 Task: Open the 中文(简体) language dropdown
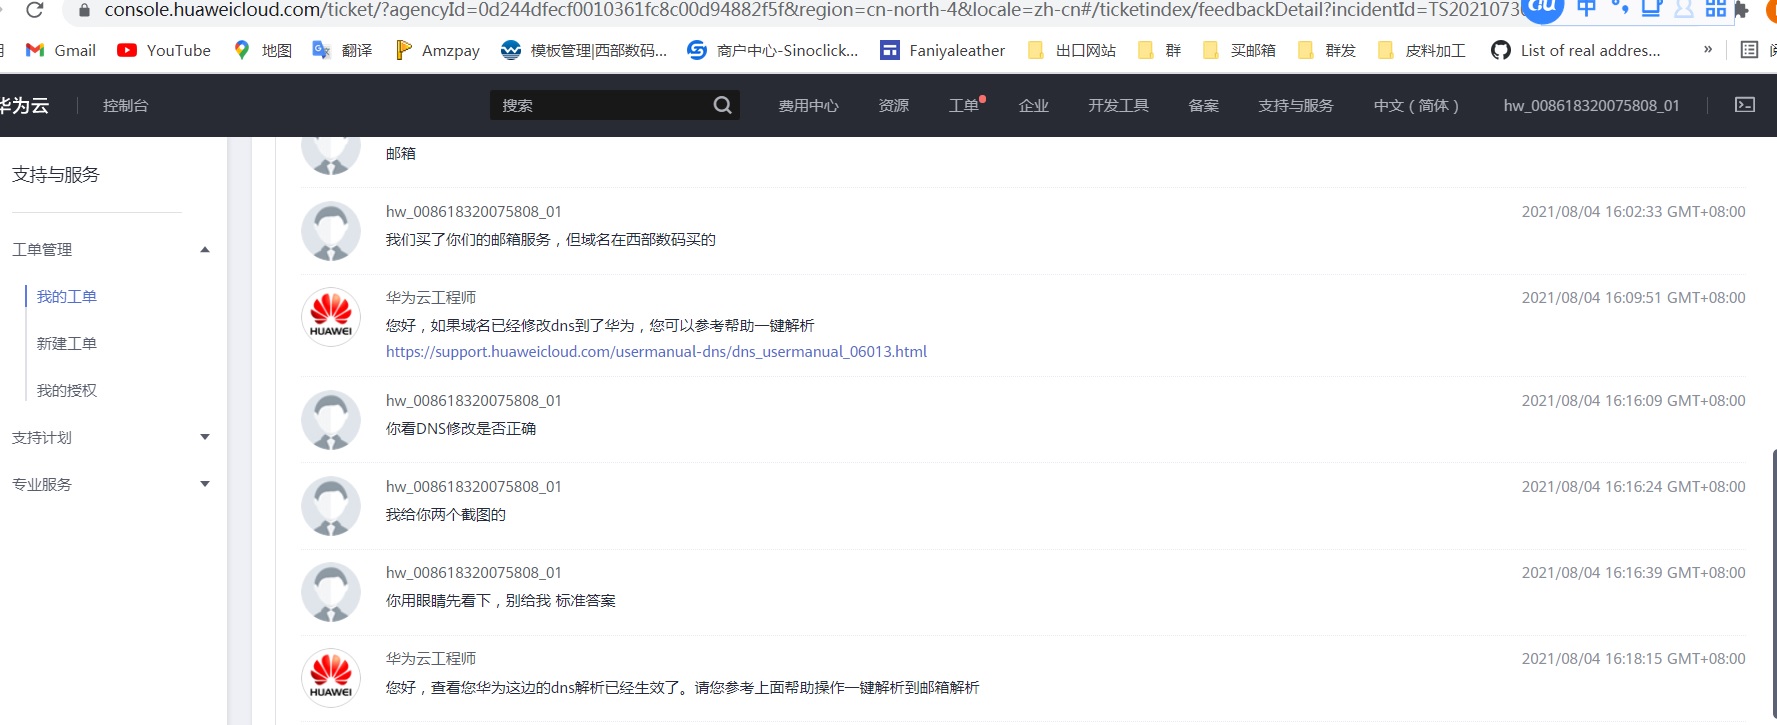coord(1416,105)
